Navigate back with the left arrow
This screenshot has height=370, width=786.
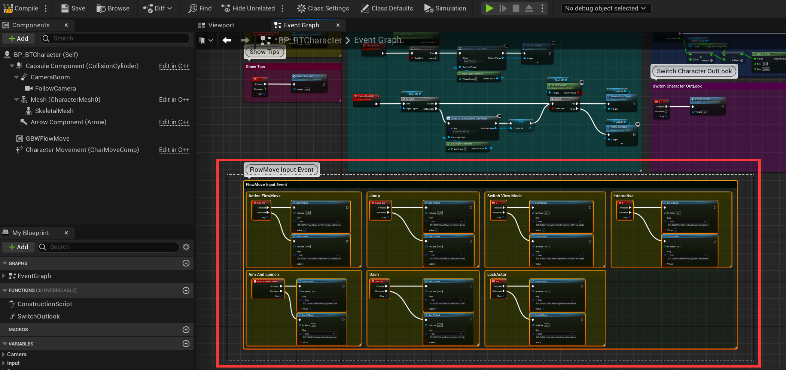[x=227, y=40]
